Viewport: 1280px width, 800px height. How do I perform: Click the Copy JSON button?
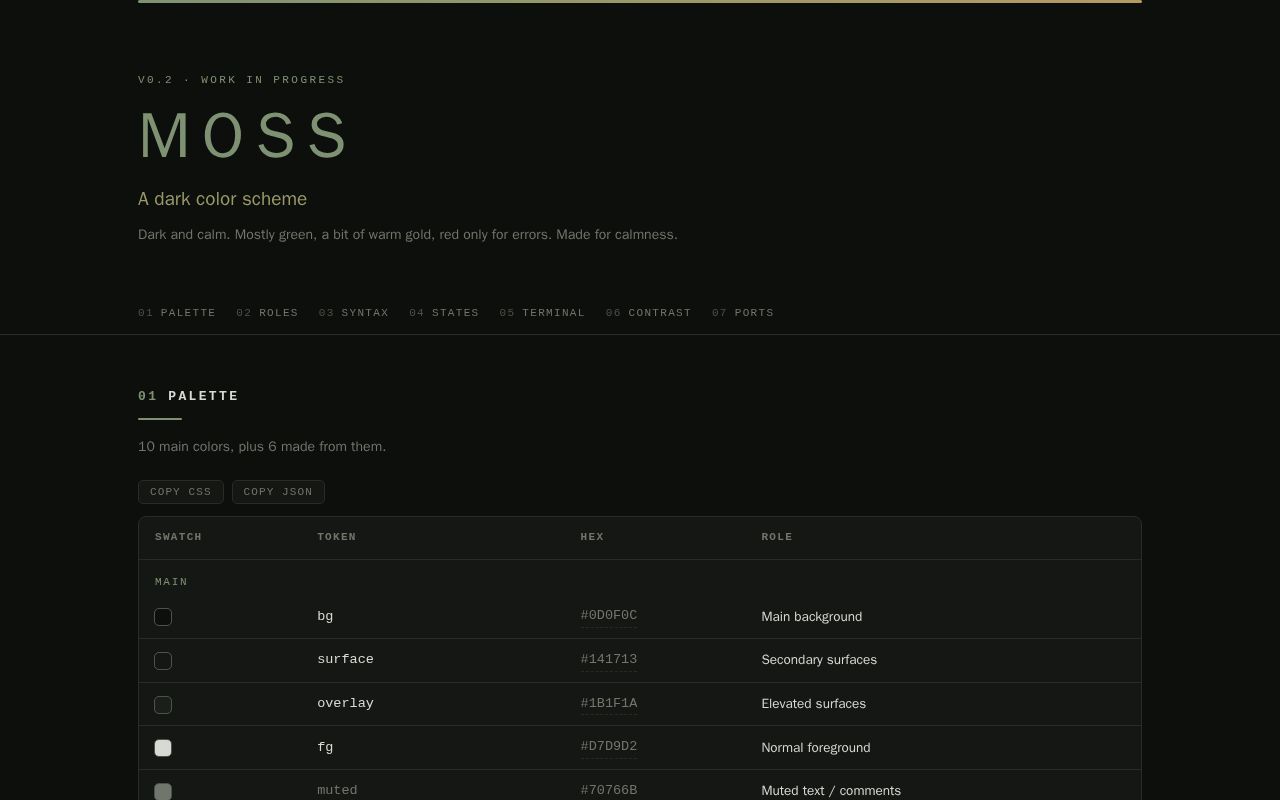click(x=278, y=492)
